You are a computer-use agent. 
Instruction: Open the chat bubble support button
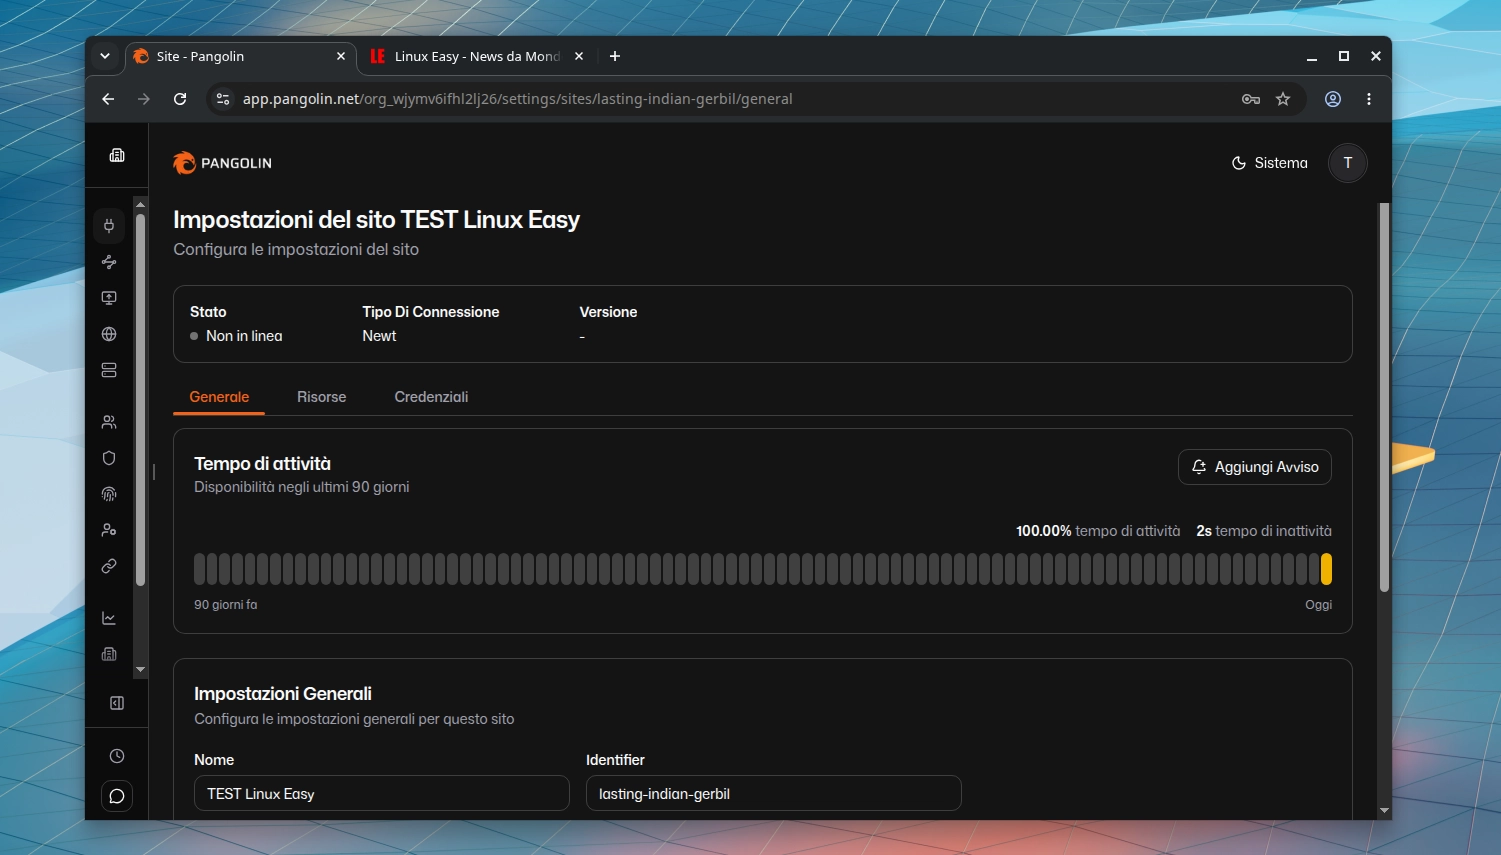[x=117, y=796]
